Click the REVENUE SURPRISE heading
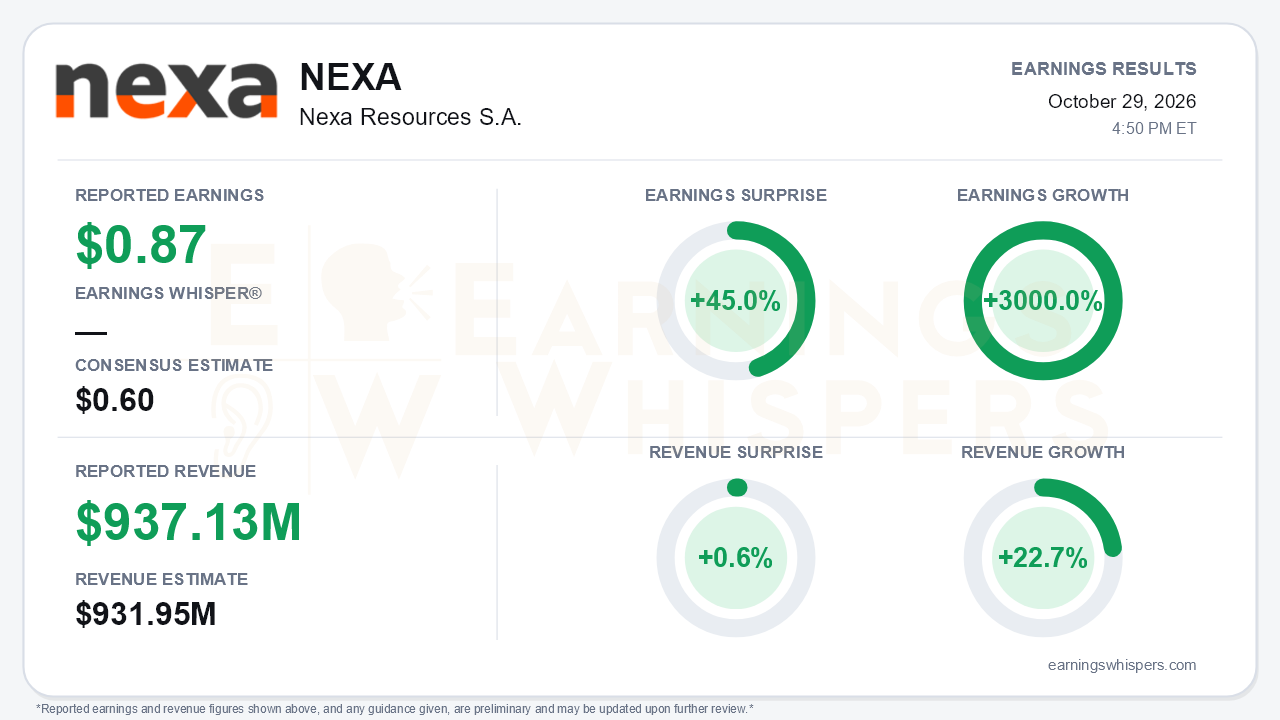1280x720 pixels. coord(736,452)
